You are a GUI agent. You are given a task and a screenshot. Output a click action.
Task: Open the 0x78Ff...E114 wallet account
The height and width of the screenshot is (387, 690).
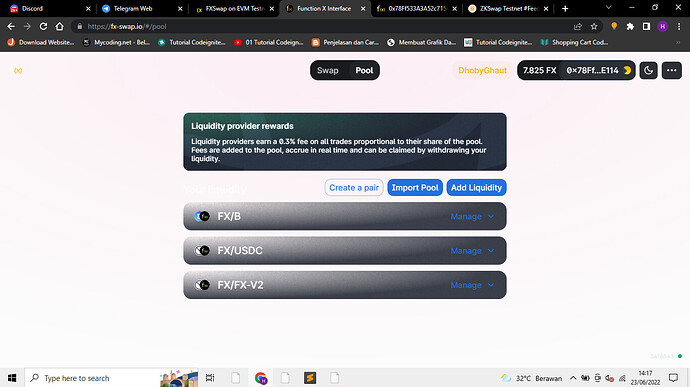pyautogui.click(x=598, y=70)
